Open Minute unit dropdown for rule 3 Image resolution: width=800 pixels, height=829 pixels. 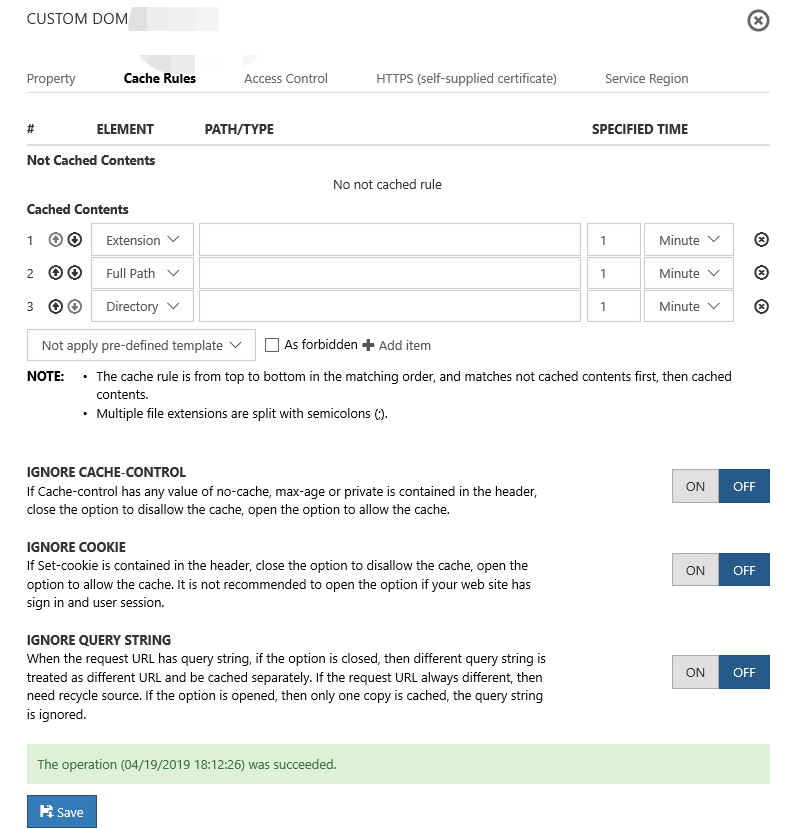tap(689, 306)
